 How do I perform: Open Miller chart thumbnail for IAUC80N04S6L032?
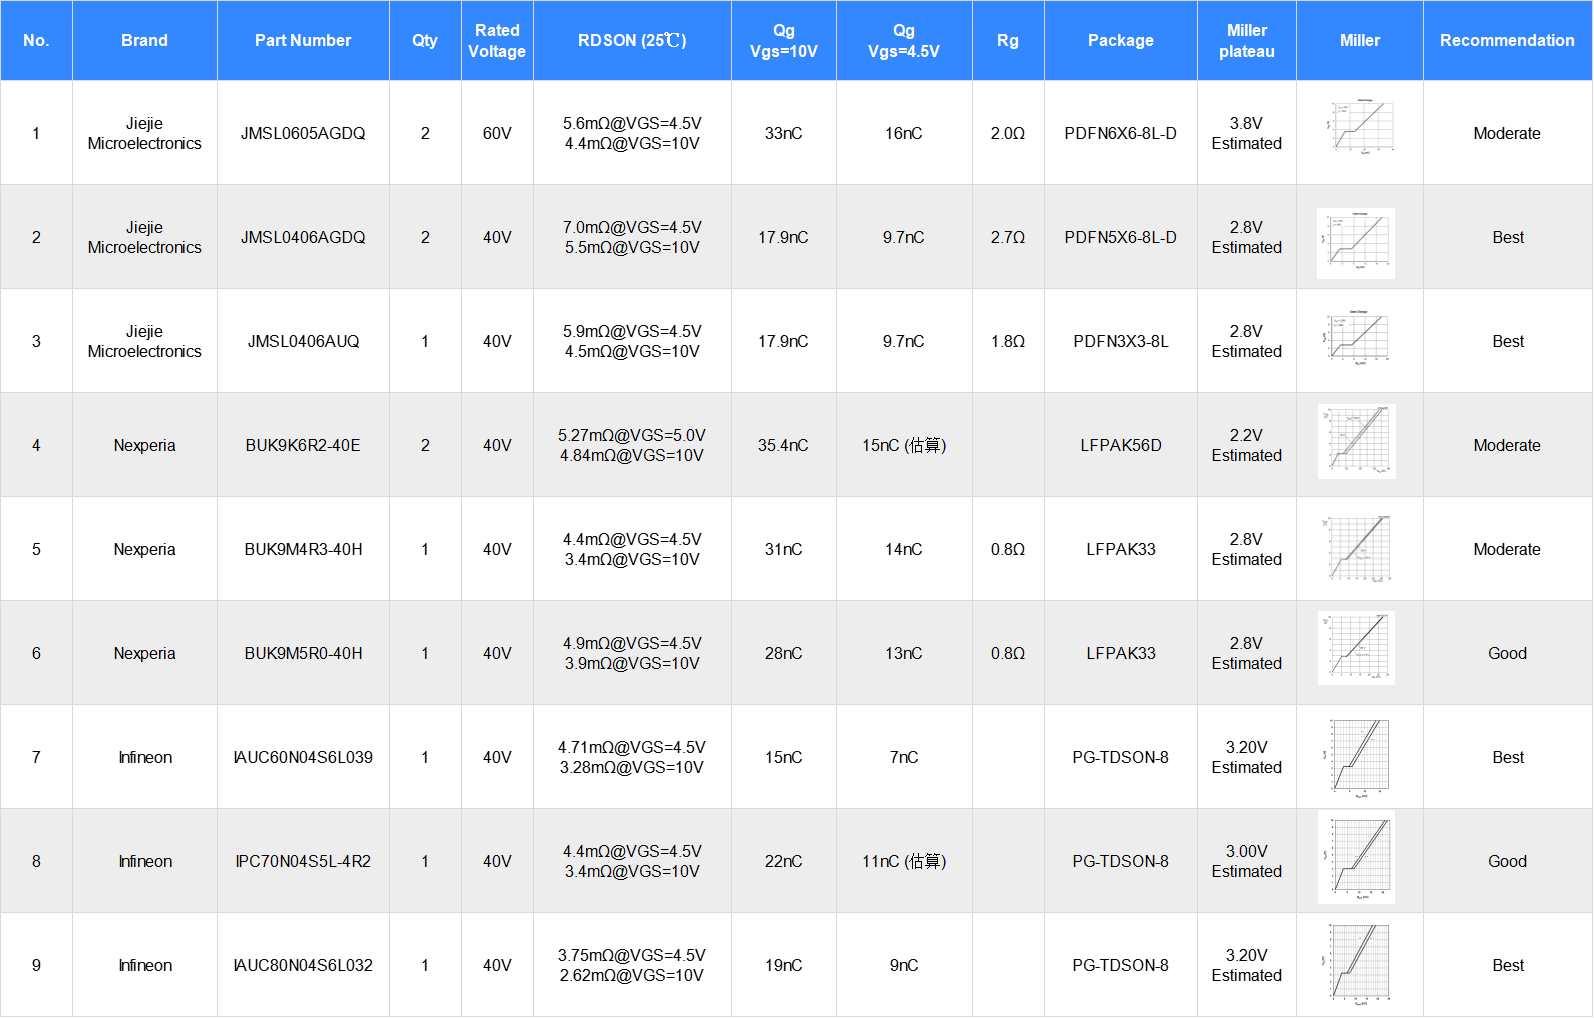point(1359,963)
